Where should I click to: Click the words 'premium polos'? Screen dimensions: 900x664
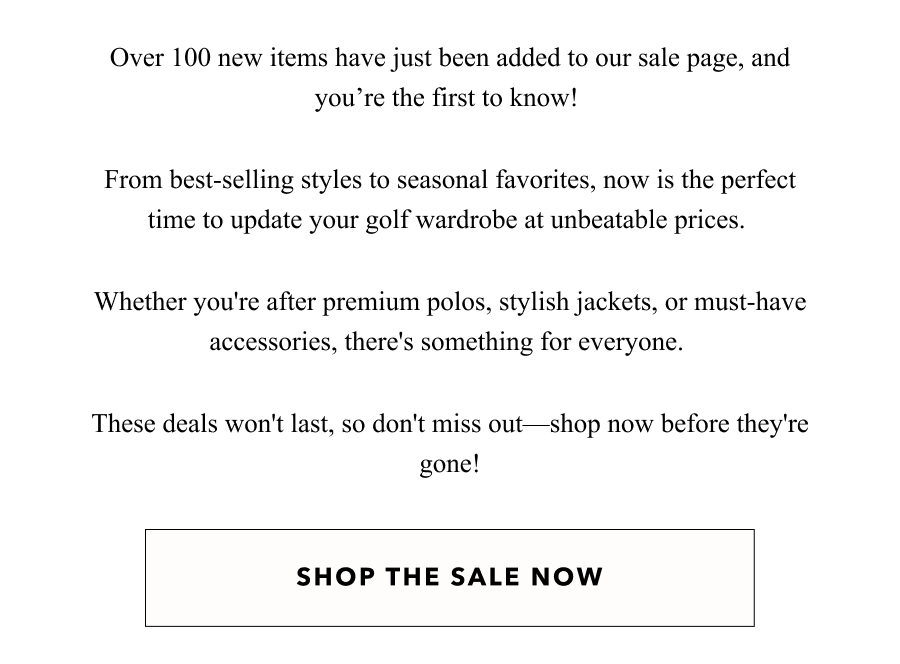point(403,302)
